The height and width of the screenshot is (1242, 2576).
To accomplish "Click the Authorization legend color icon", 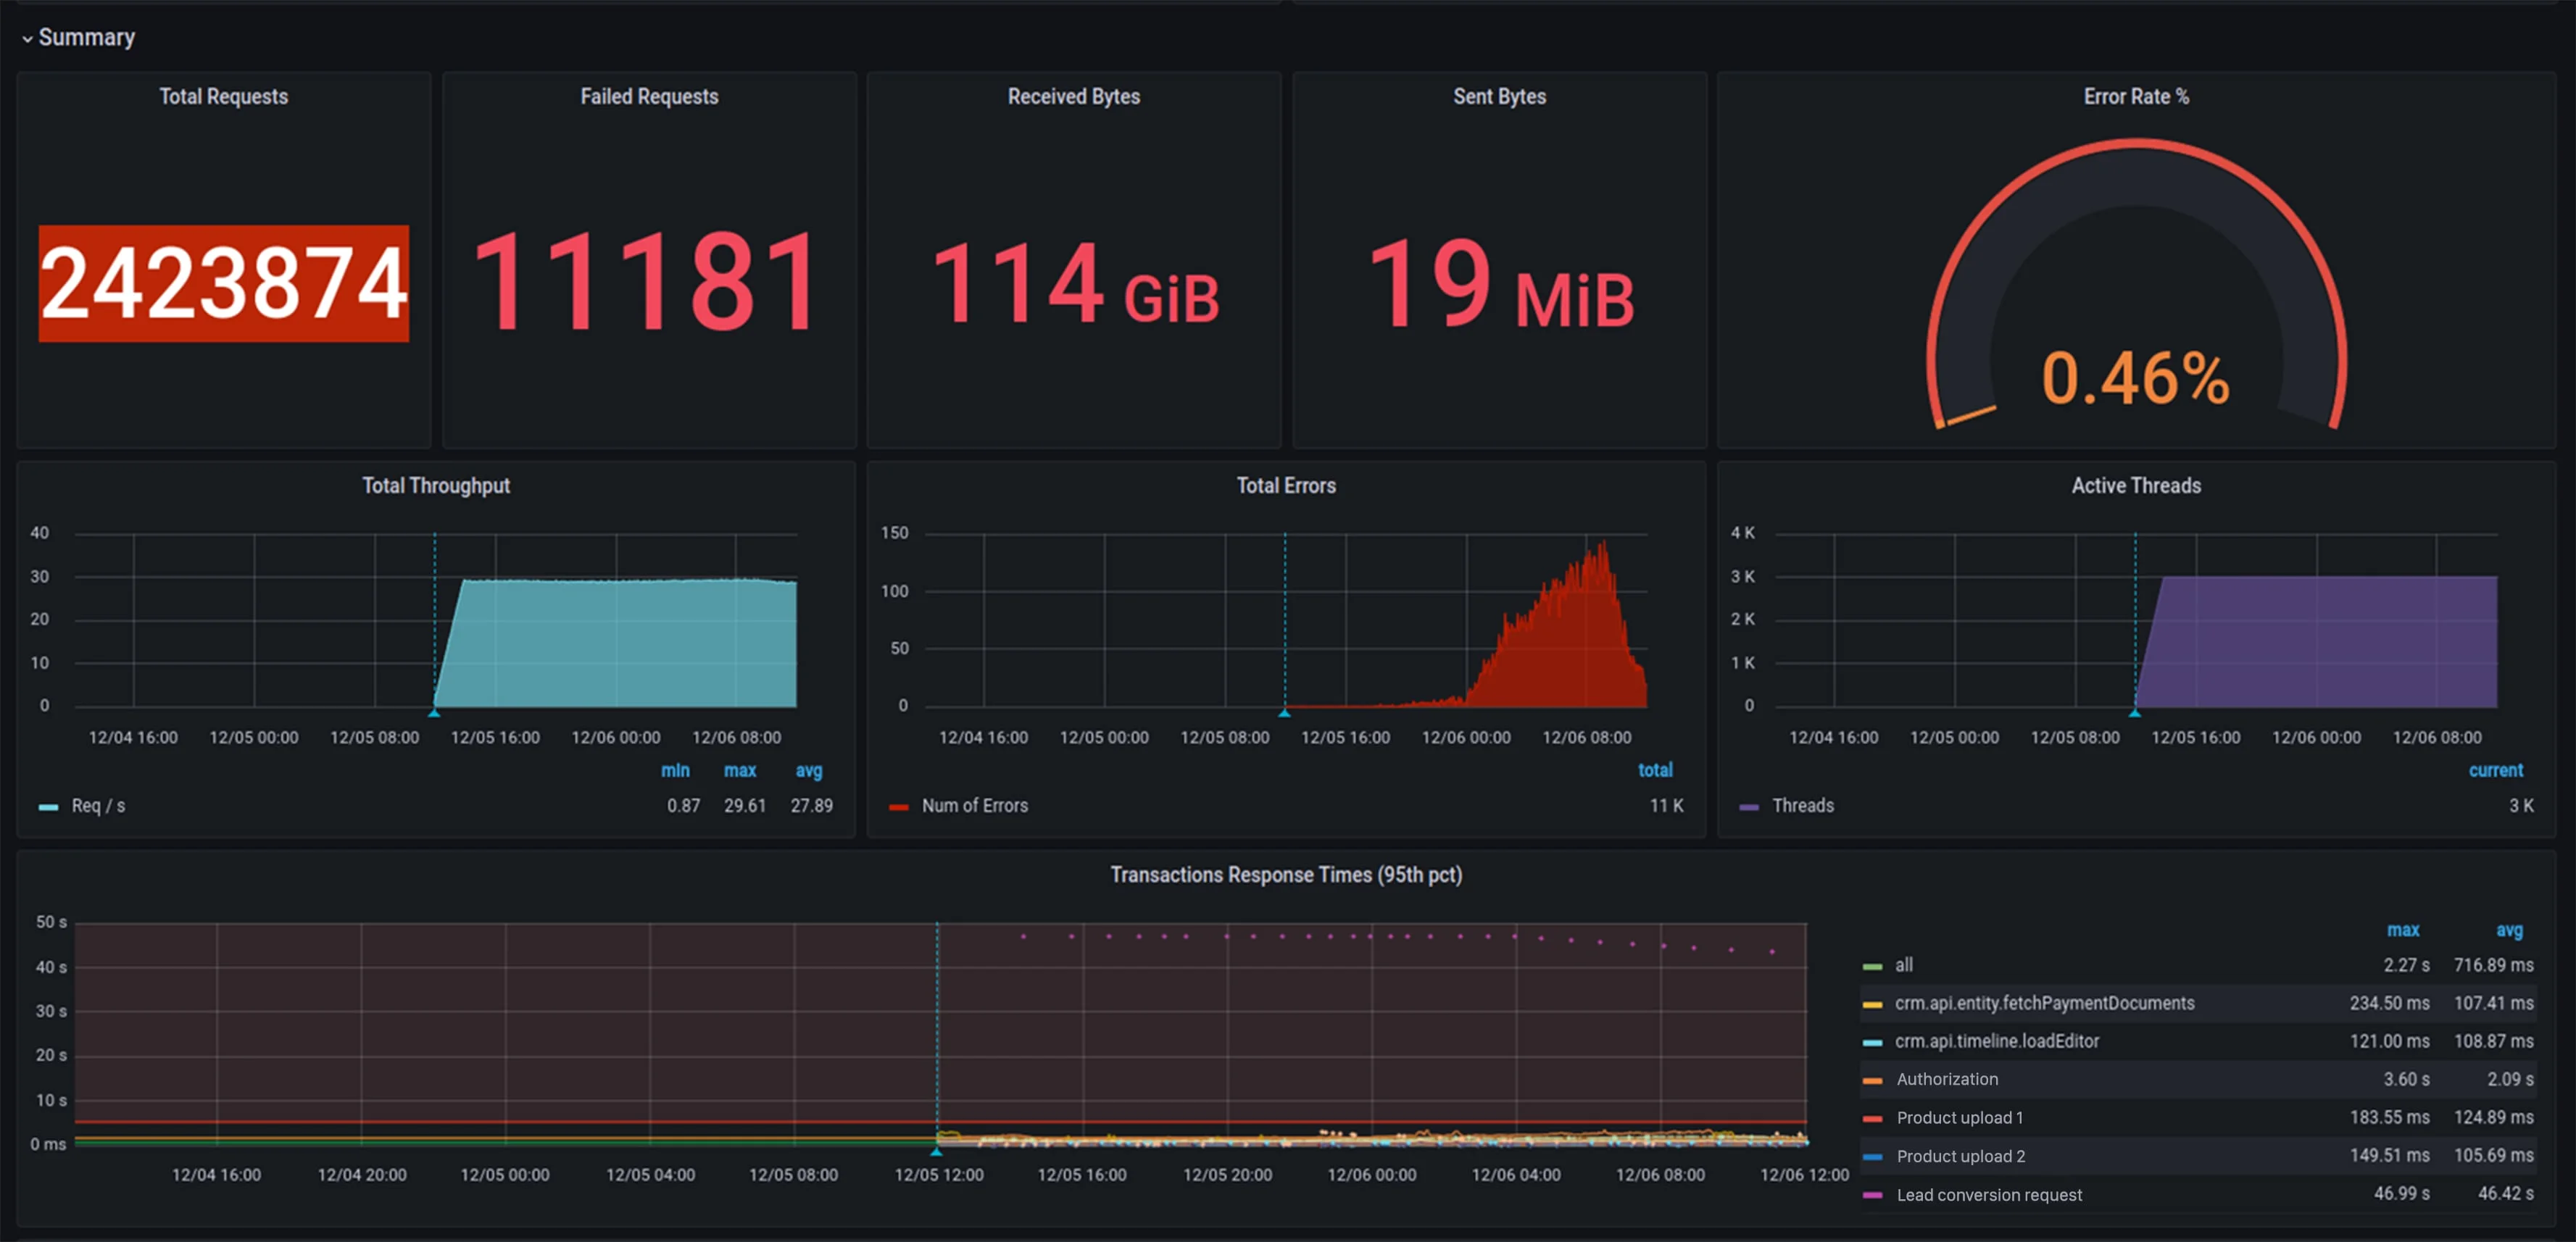I will click(x=1872, y=1080).
